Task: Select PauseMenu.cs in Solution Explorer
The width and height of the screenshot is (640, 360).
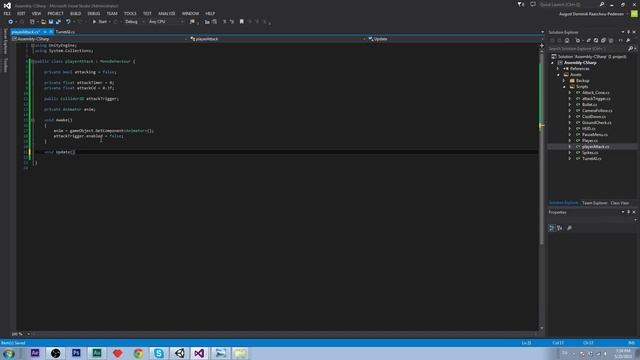Action: tap(595, 135)
